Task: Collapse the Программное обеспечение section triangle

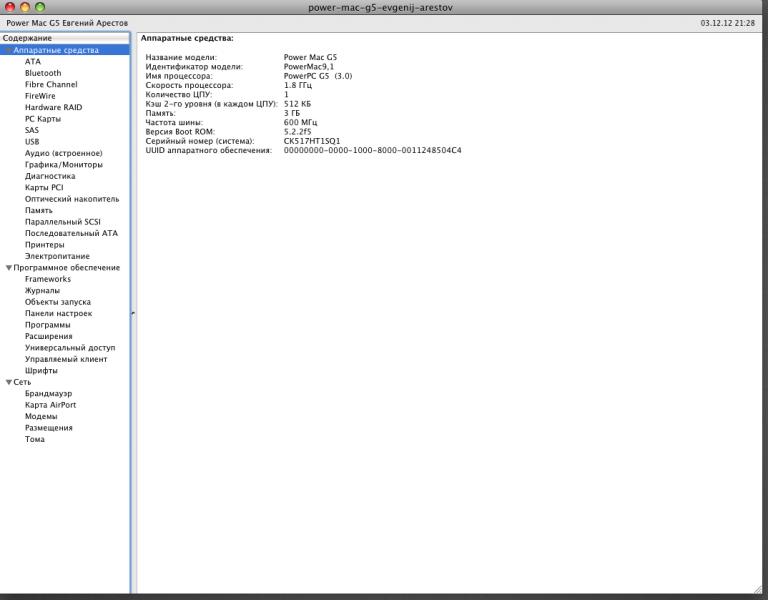Action: (8, 268)
